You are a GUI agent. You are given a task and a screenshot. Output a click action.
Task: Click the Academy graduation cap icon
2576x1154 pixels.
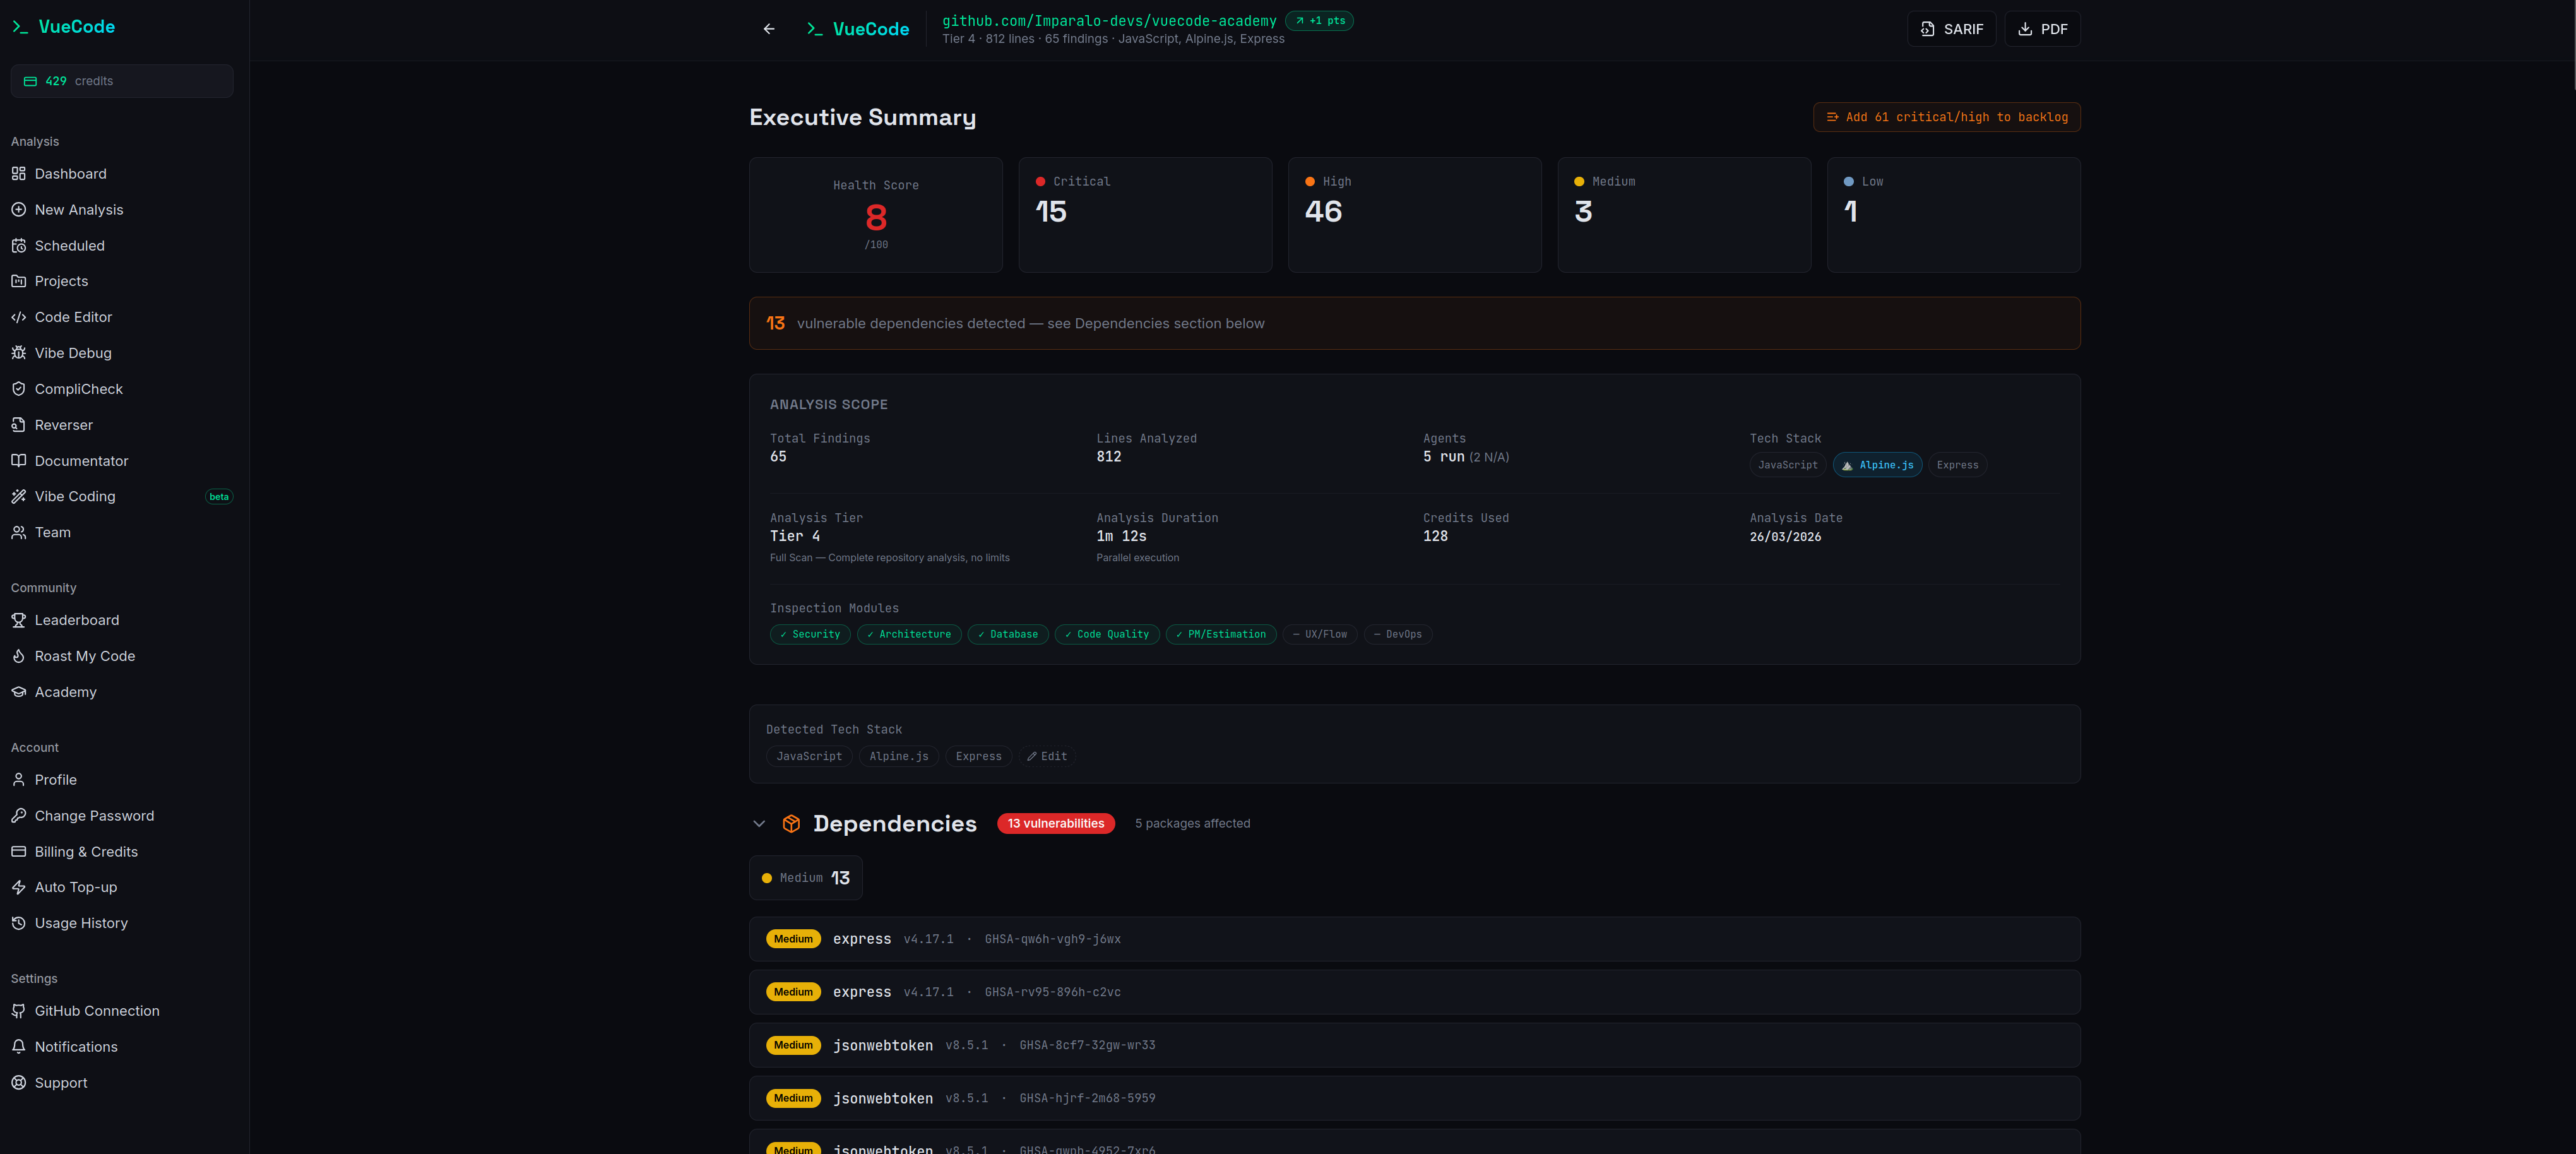pyautogui.click(x=18, y=692)
